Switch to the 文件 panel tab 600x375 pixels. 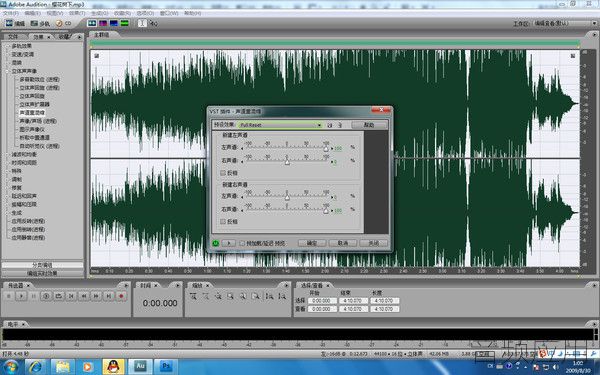(x=13, y=37)
